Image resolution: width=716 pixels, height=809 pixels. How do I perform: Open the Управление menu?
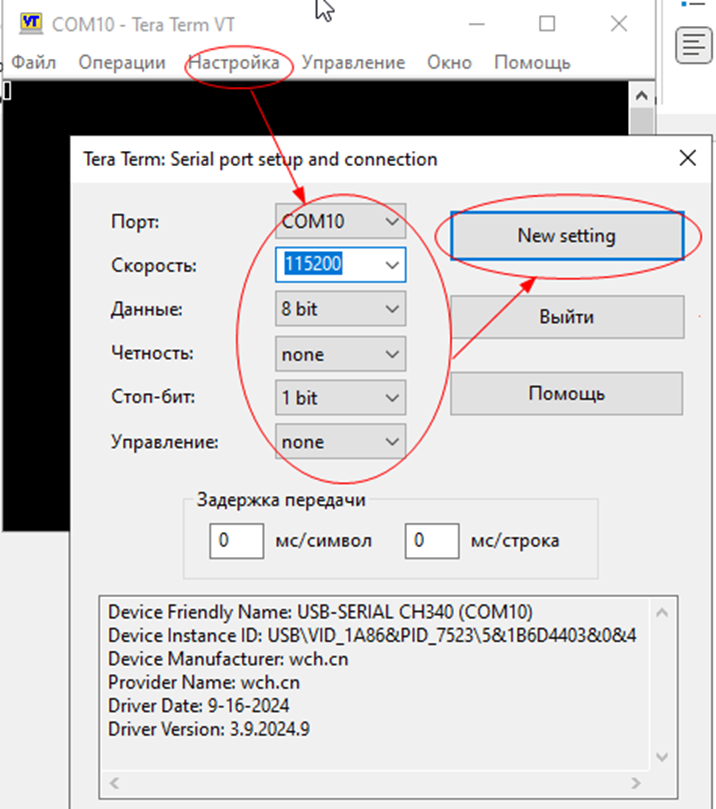pos(353,62)
